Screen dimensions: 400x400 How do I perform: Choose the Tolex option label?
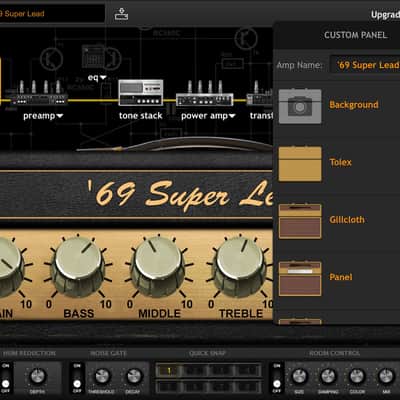point(340,162)
